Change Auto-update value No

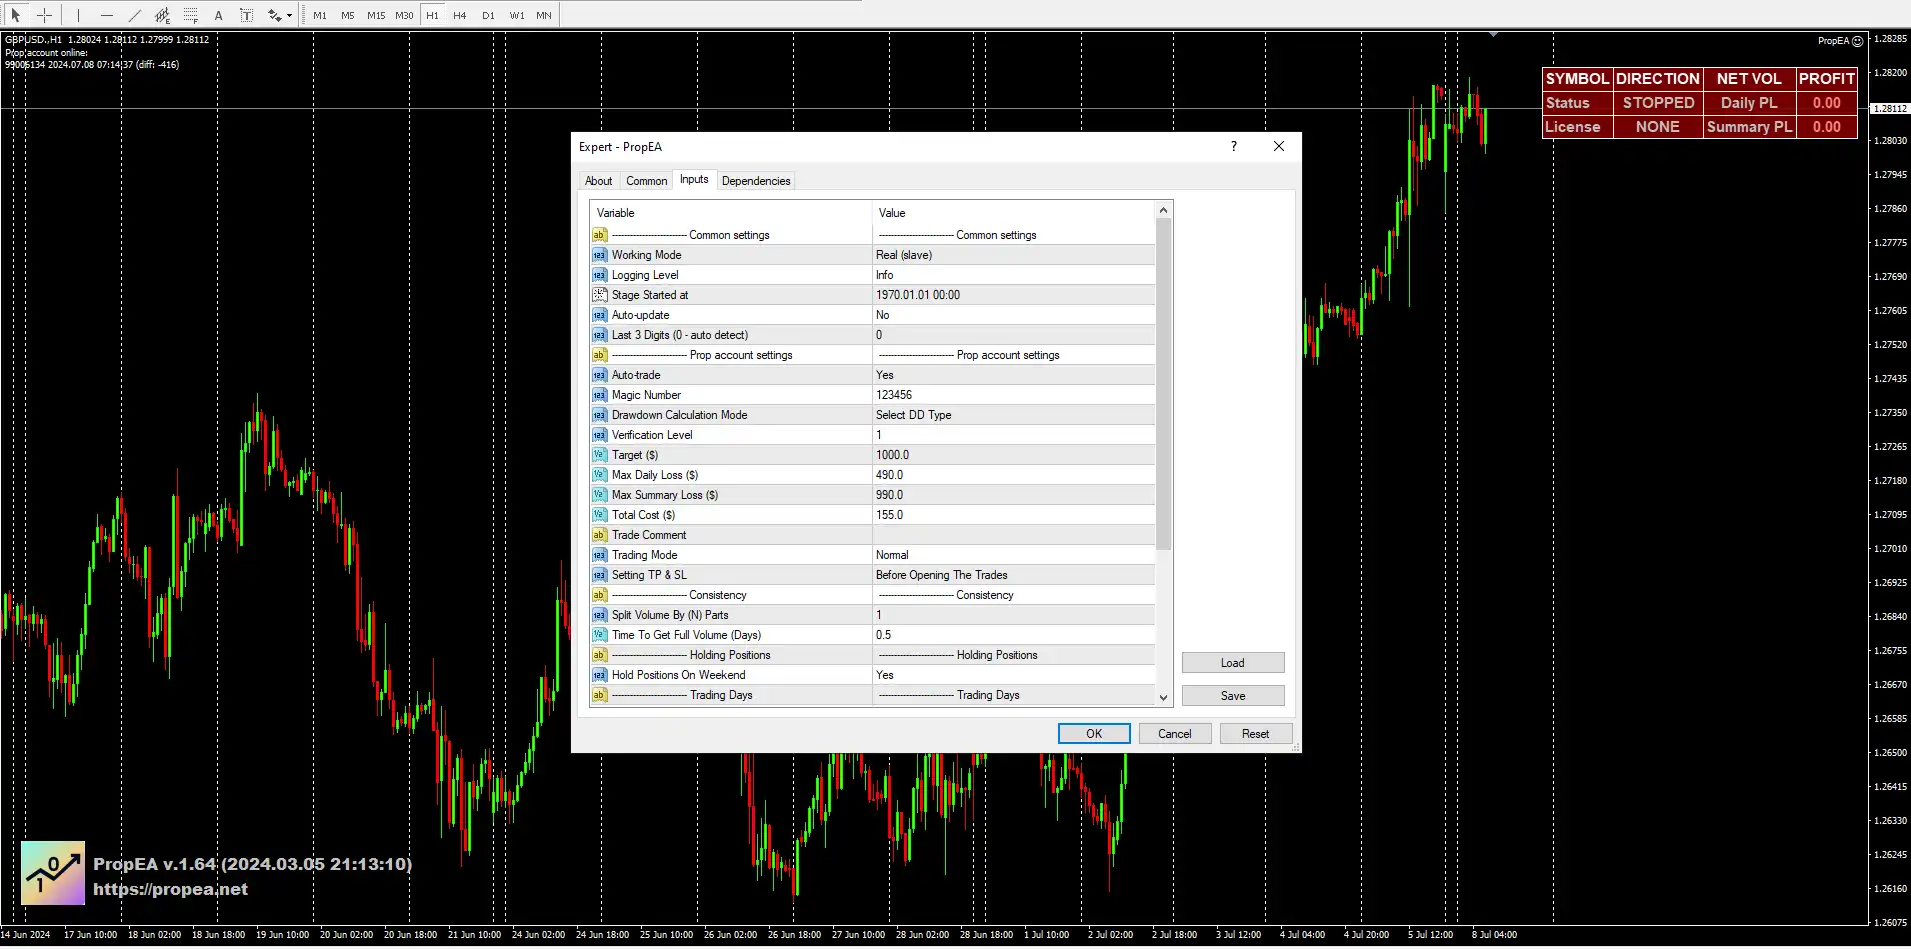(x=1013, y=315)
